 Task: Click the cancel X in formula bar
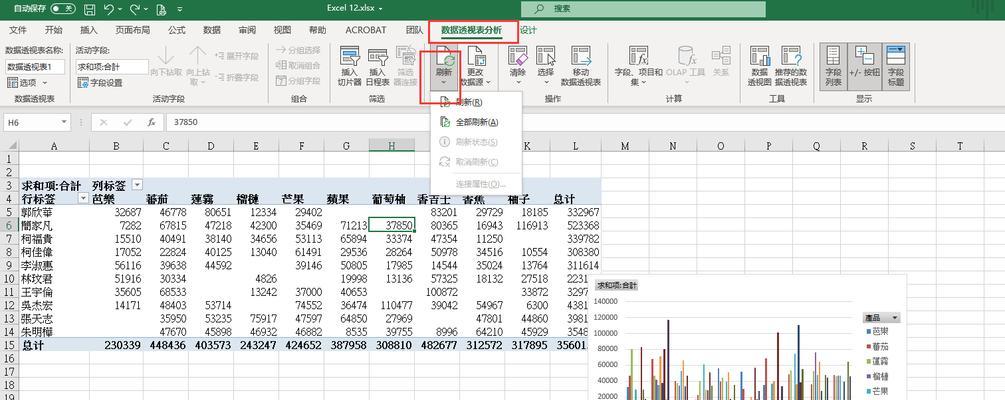click(104, 122)
